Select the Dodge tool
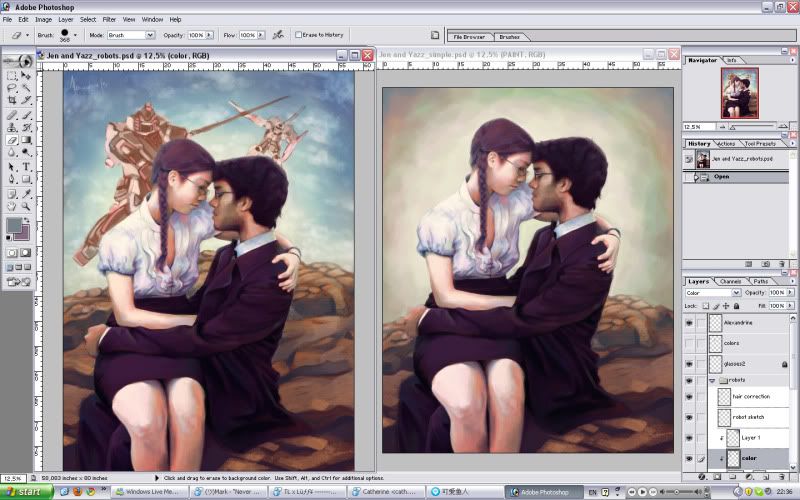Viewport: 800px width, 500px height. [x=26, y=152]
